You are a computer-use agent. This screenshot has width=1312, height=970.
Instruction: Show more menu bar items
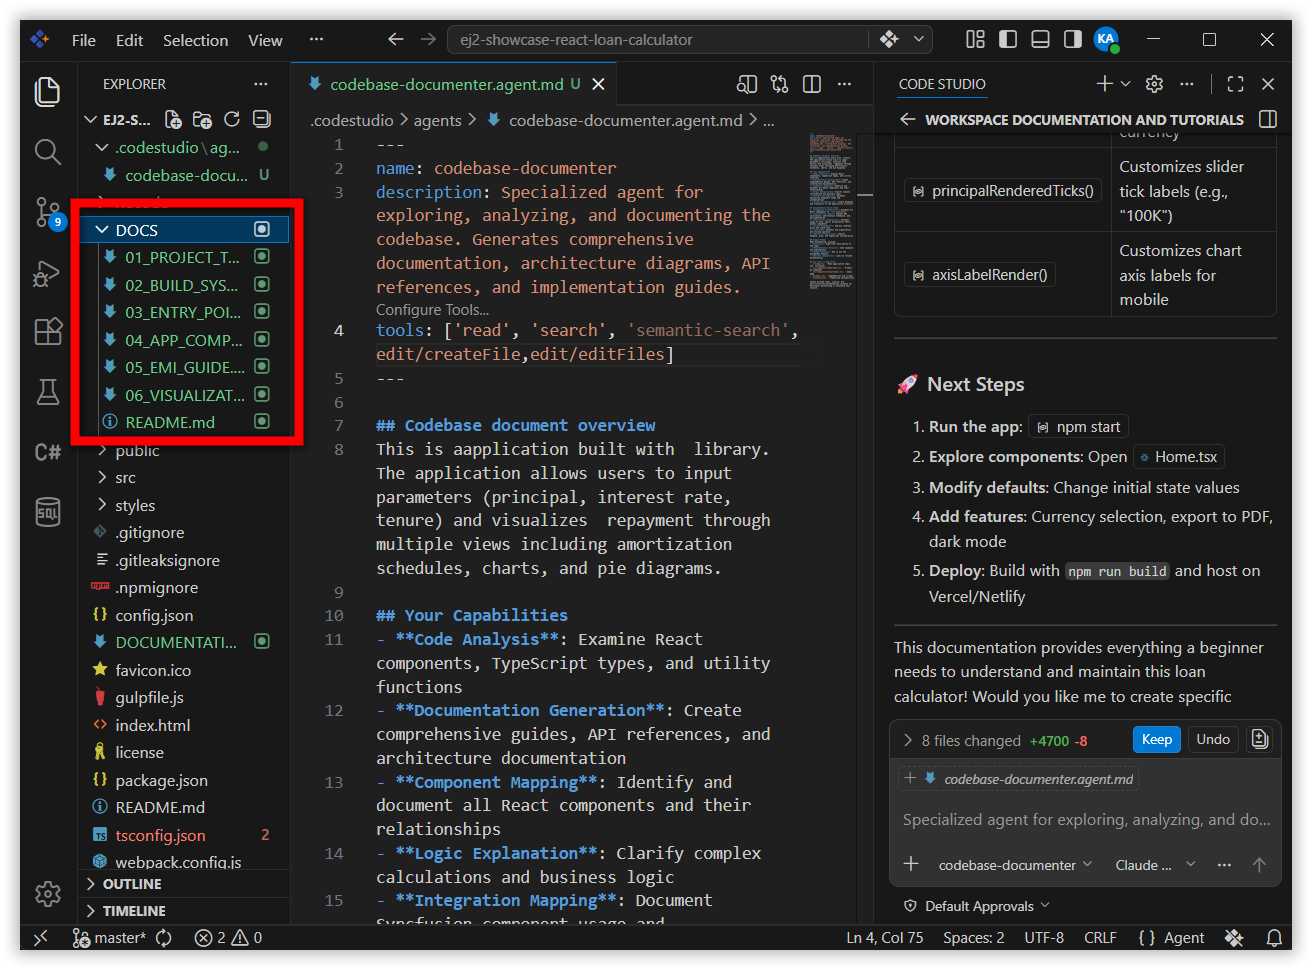click(316, 40)
